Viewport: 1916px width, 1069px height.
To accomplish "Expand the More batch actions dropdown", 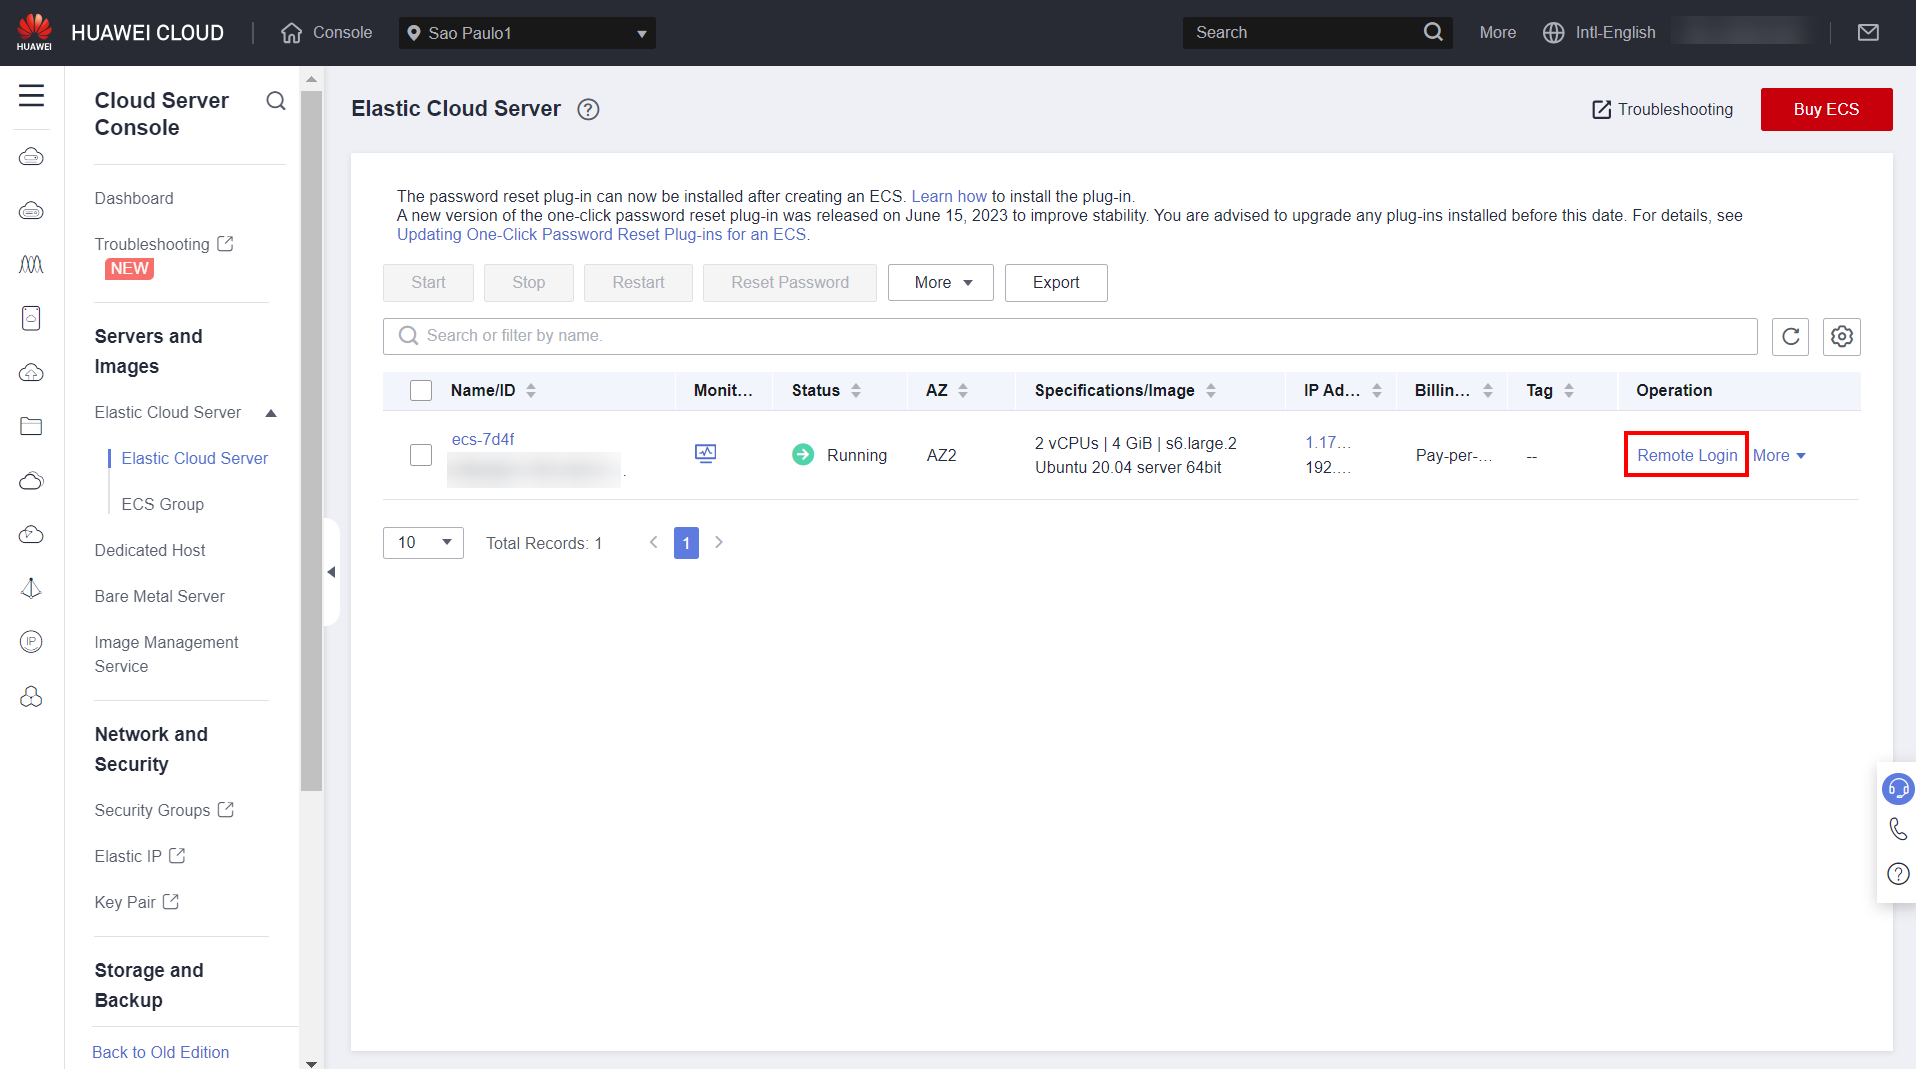I will 940,283.
